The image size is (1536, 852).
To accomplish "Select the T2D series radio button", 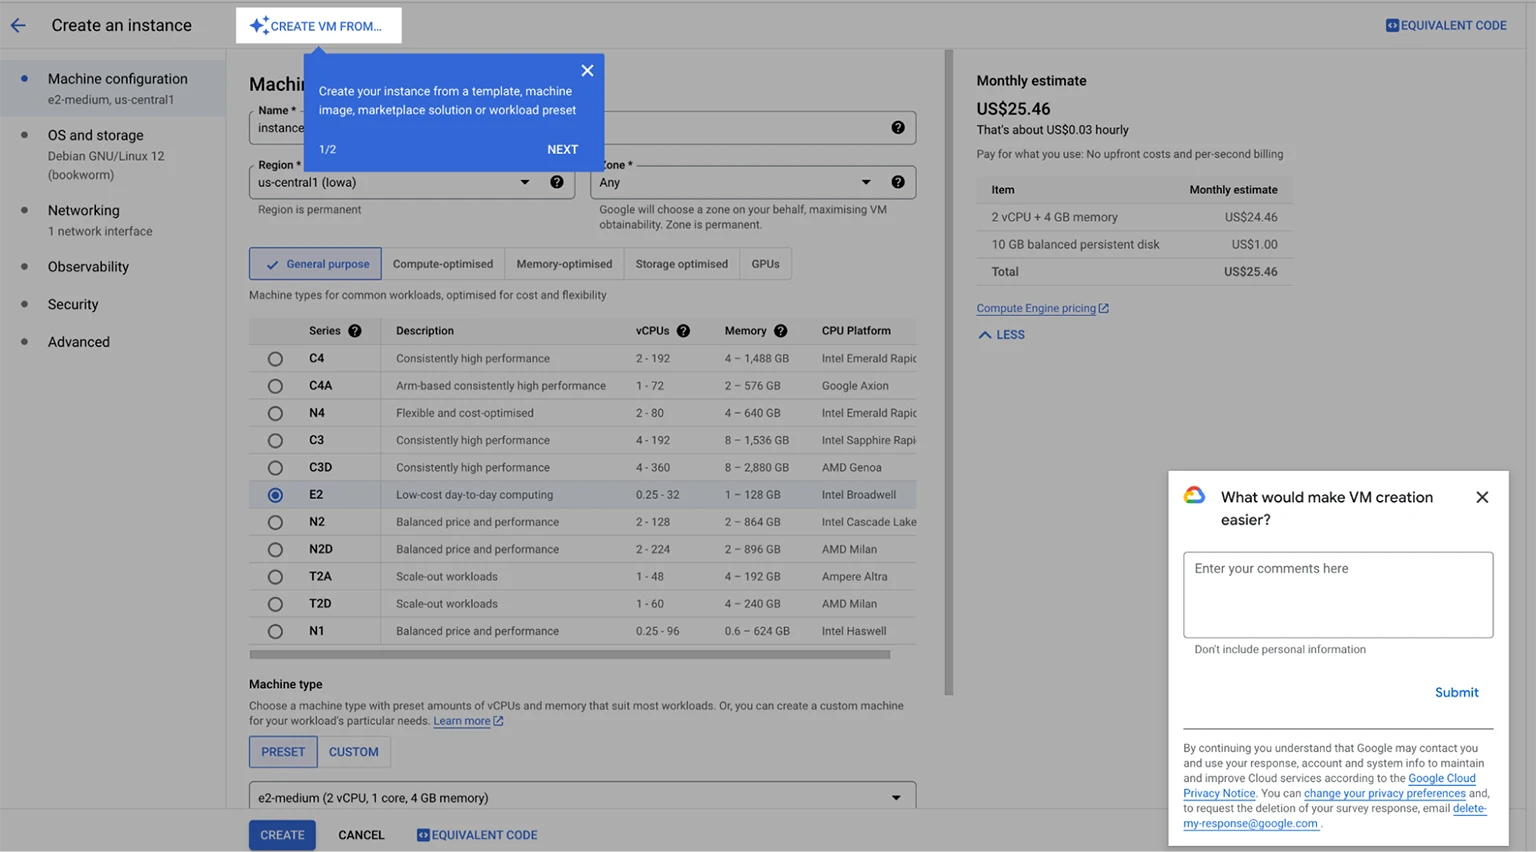I will pos(275,604).
